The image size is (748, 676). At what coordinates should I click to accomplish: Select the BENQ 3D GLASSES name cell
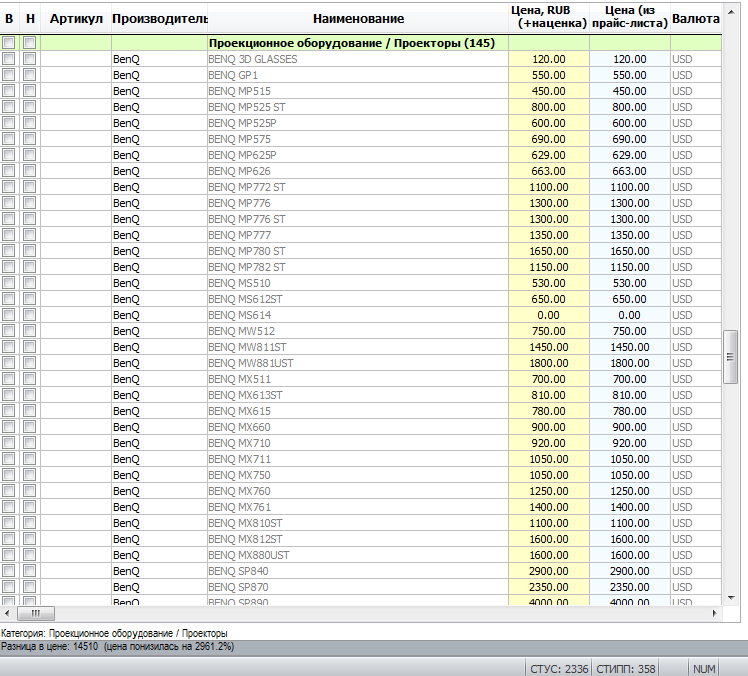(x=358, y=59)
